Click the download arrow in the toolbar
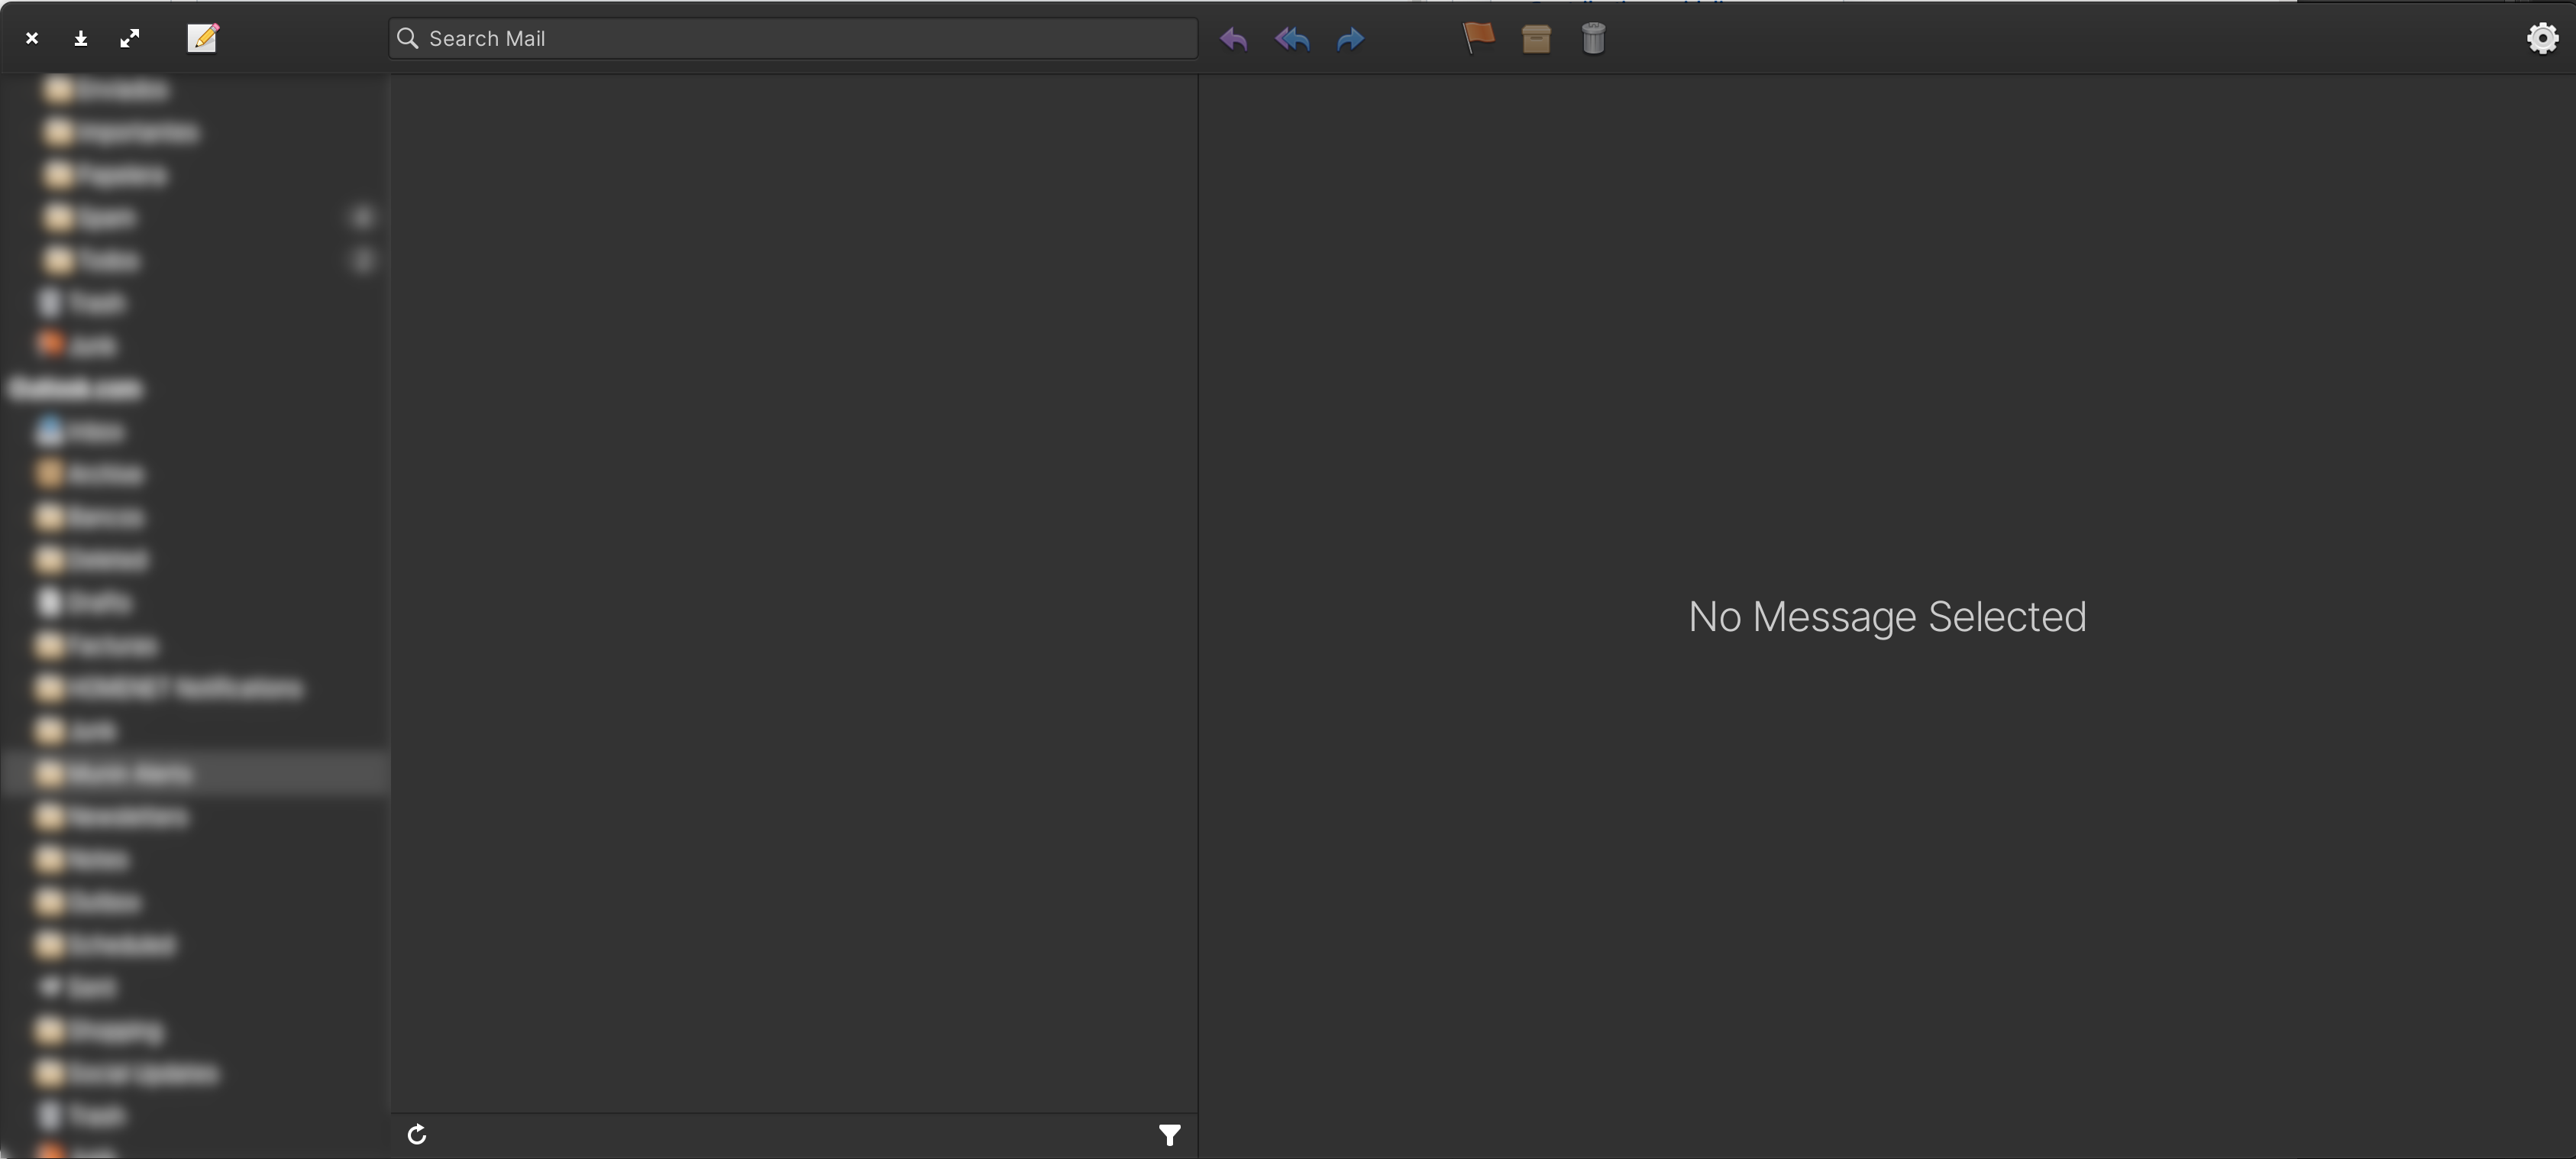This screenshot has height=1159, width=2576. click(80, 38)
